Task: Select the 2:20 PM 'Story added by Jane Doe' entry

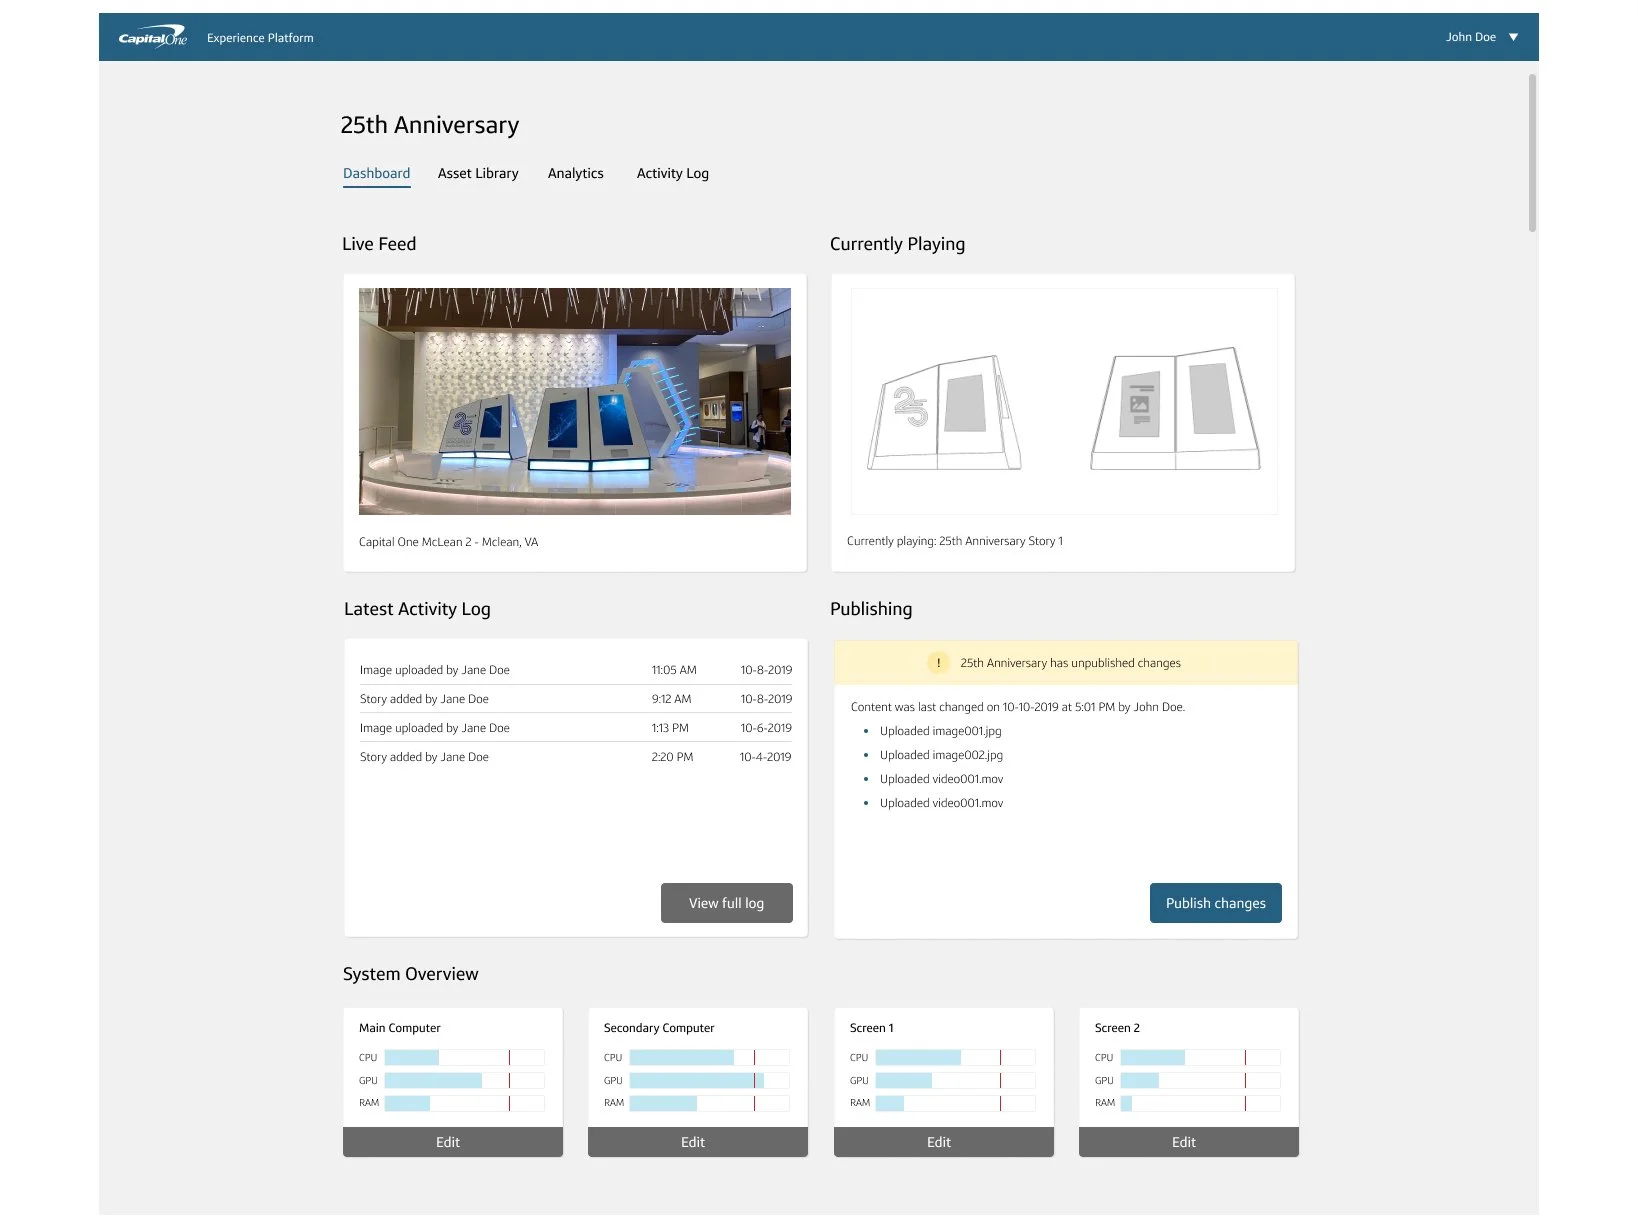Action: tap(576, 757)
